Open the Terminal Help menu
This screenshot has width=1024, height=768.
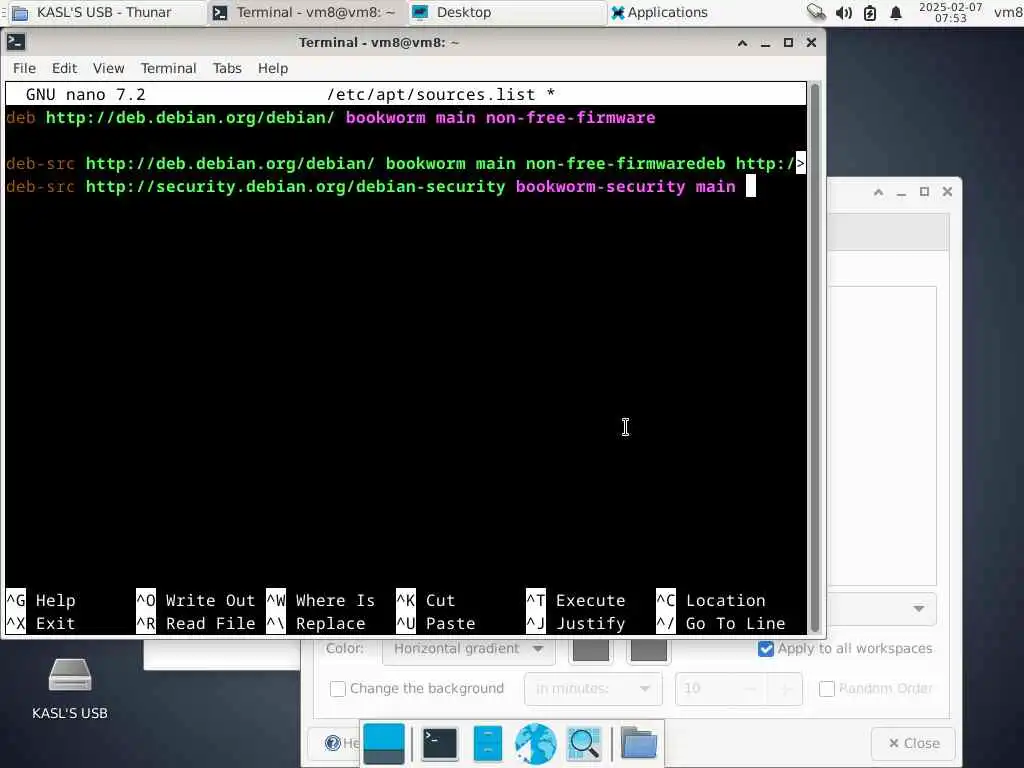(272, 68)
